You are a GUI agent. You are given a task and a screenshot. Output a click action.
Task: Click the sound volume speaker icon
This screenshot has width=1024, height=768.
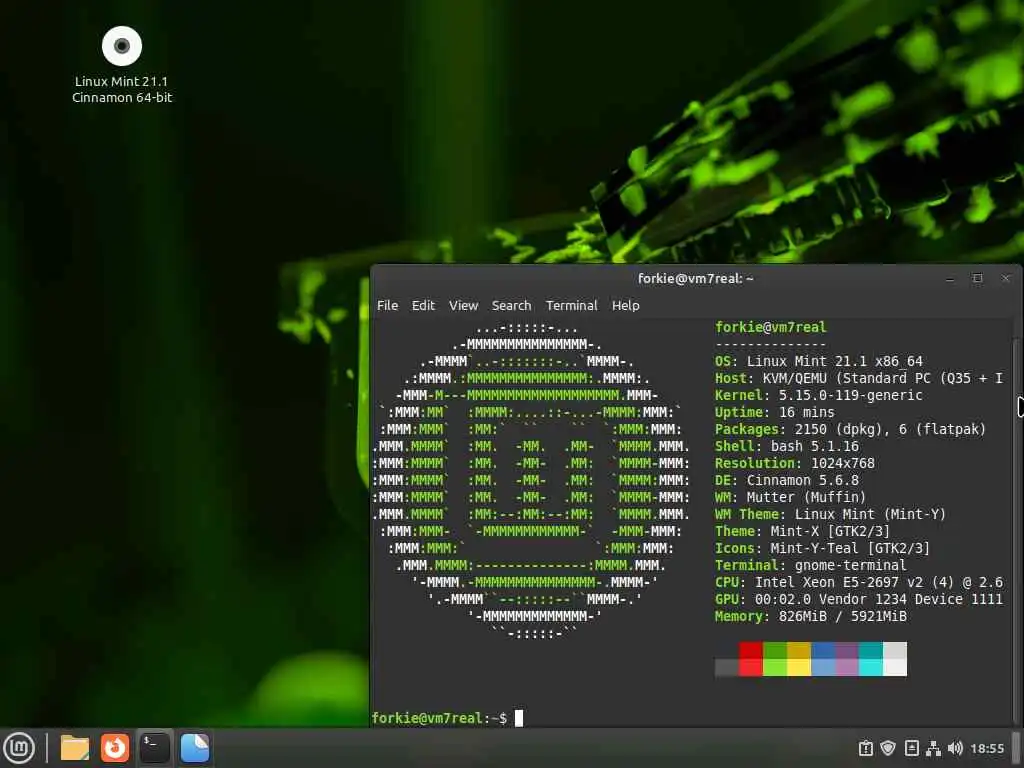pyautogui.click(x=955, y=748)
